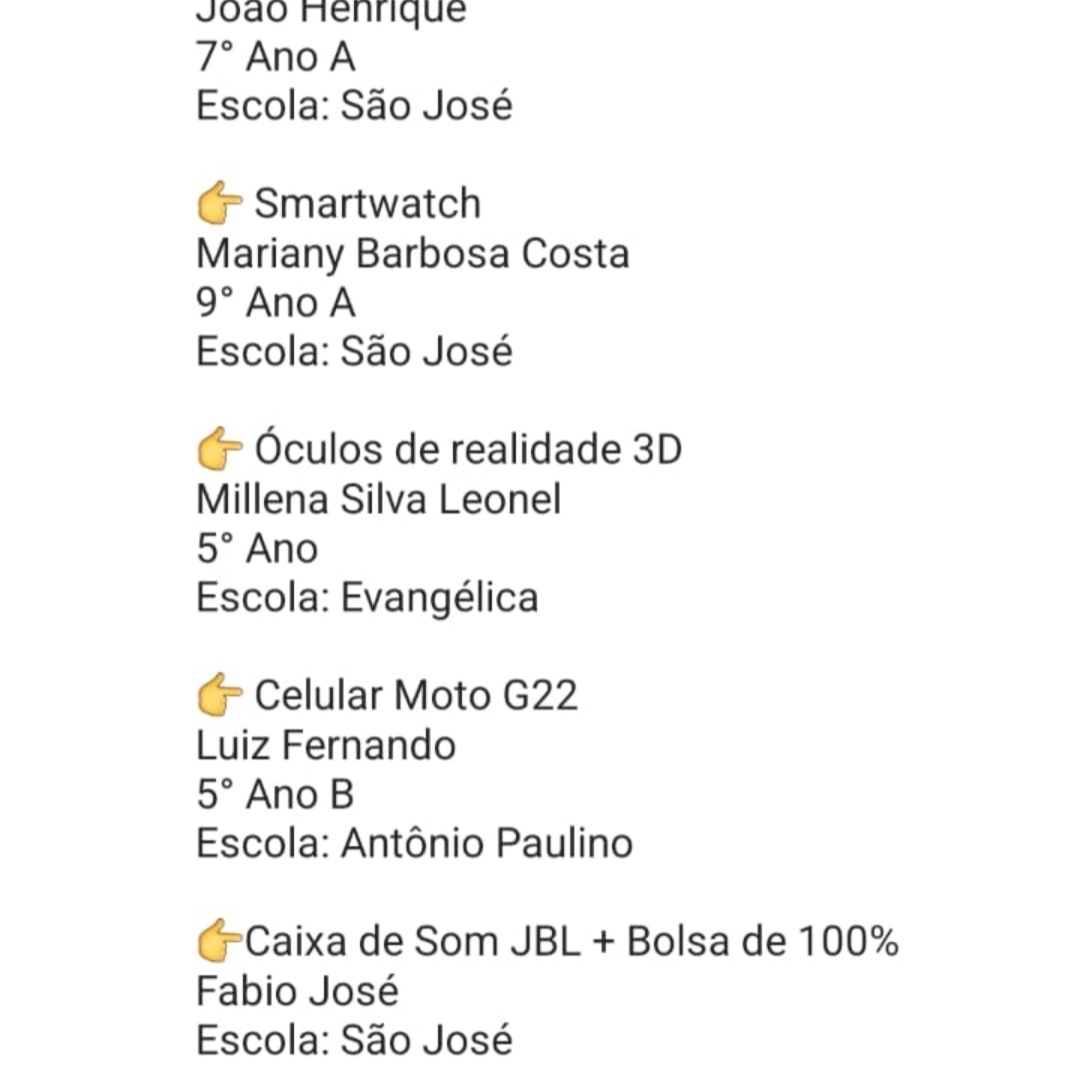Image resolution: width=1080 pixels, height=1071 pixels.
Task: Click the name Millena Silva Leonel
Action: [x=379, y=499]
